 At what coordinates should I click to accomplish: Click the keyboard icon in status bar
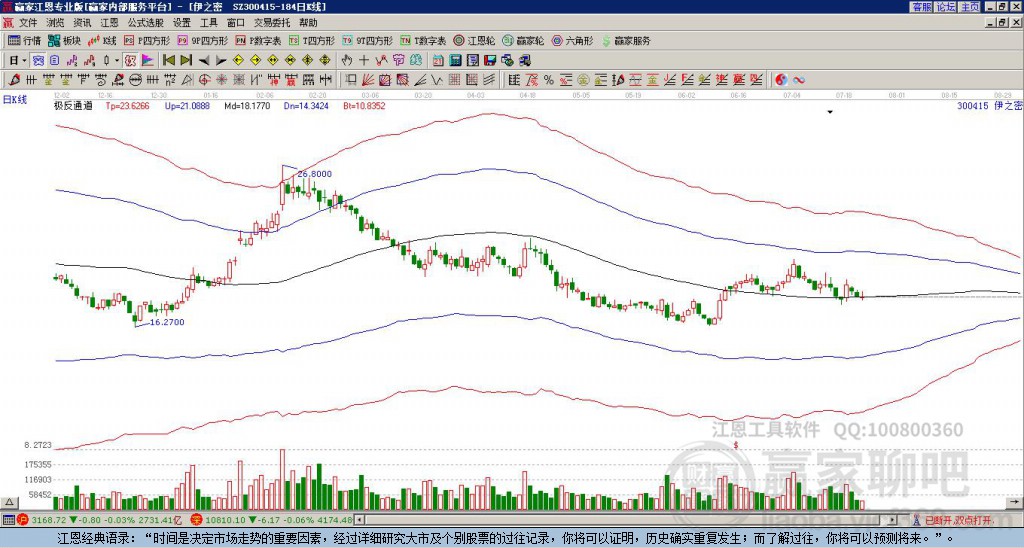coord(8,520)
